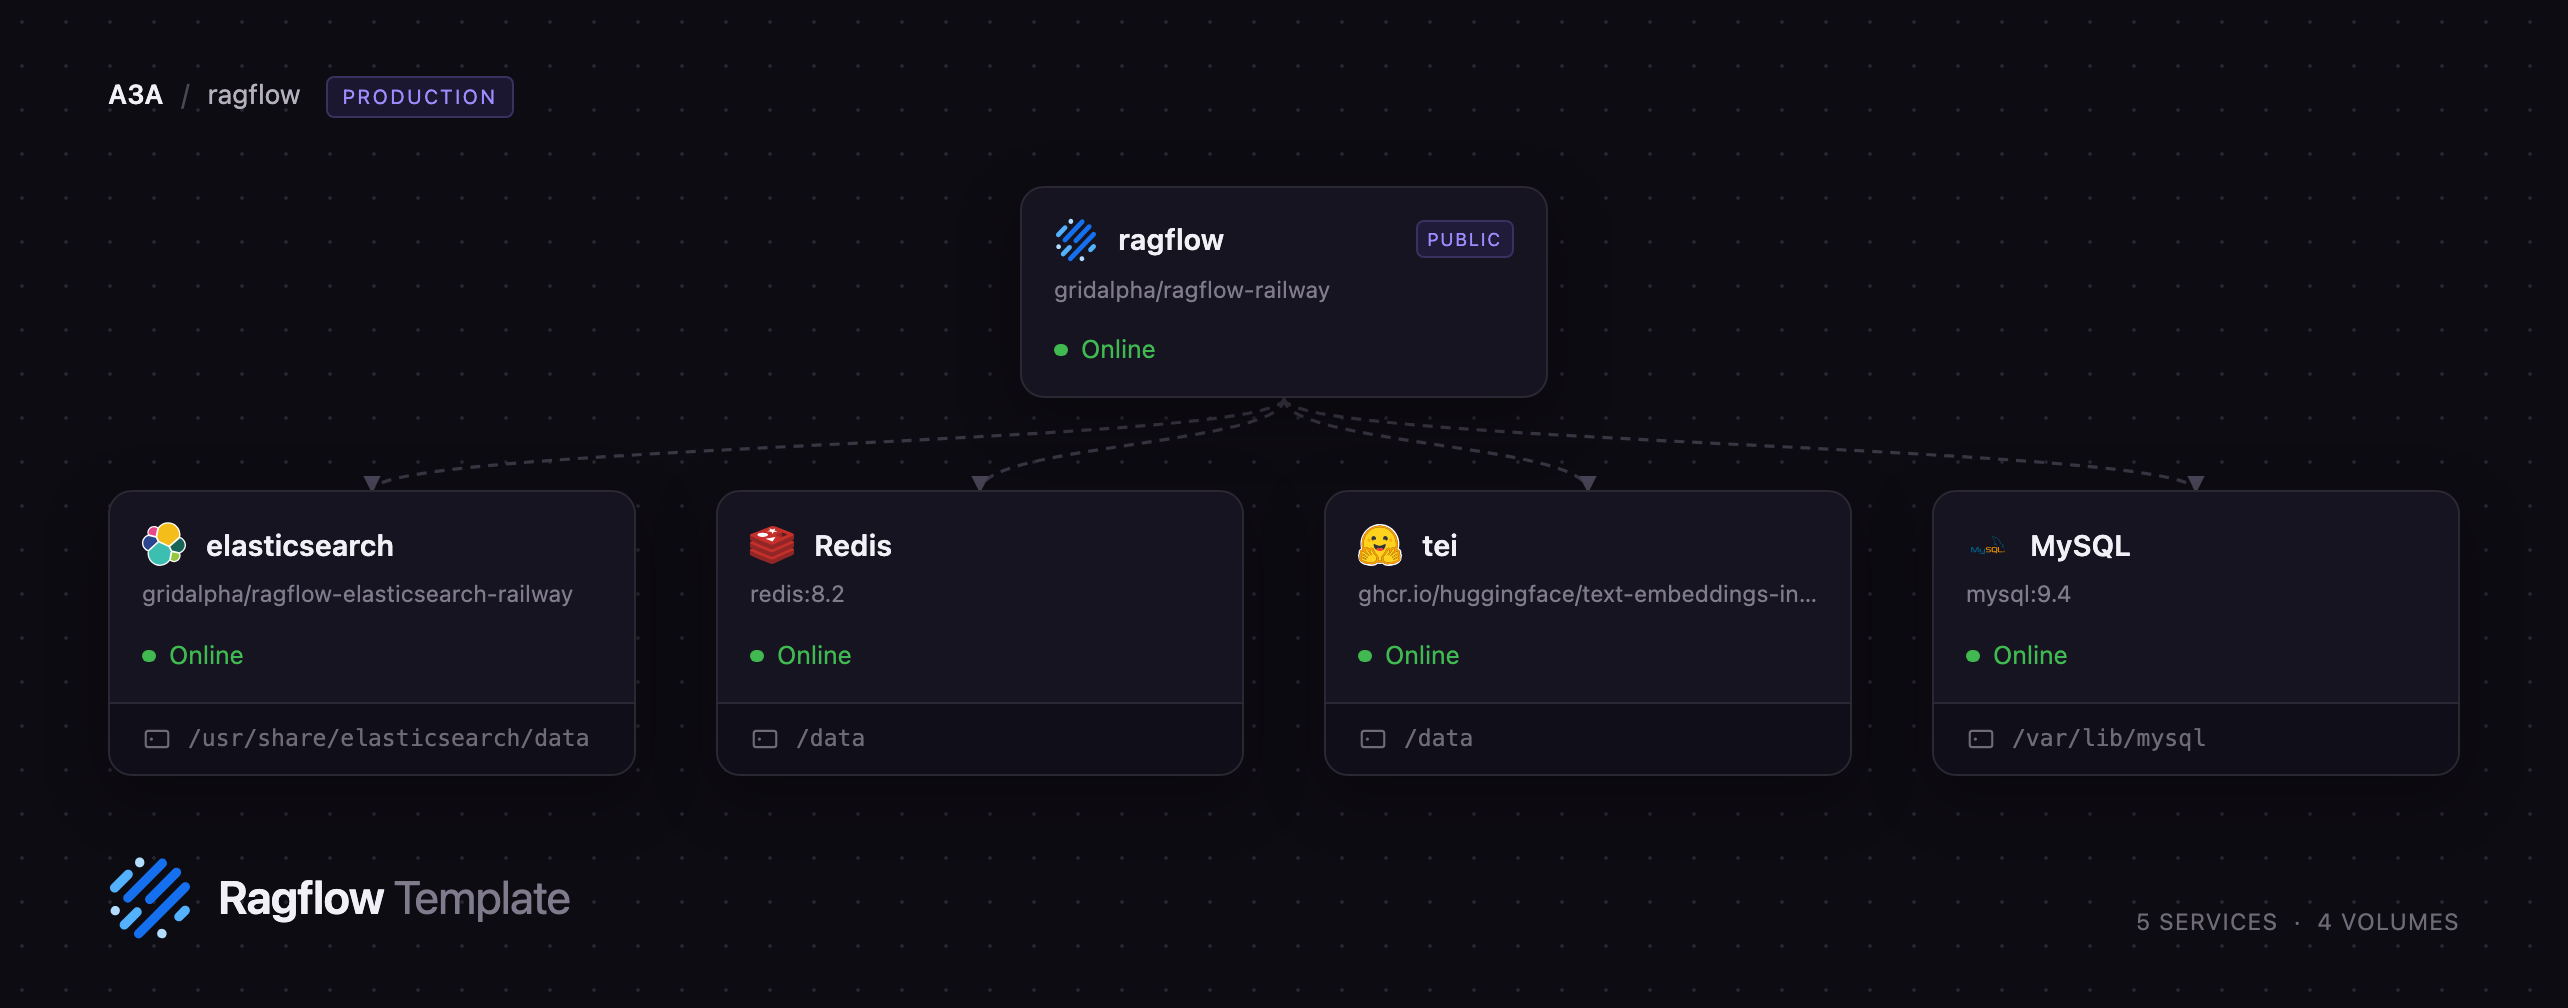Click the Redis red cube icon

coord(772,545)
